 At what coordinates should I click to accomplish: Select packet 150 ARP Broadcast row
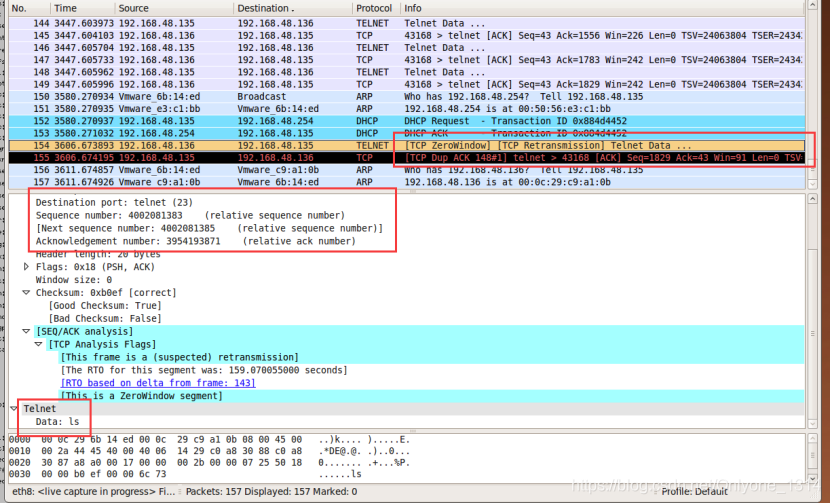406,96
